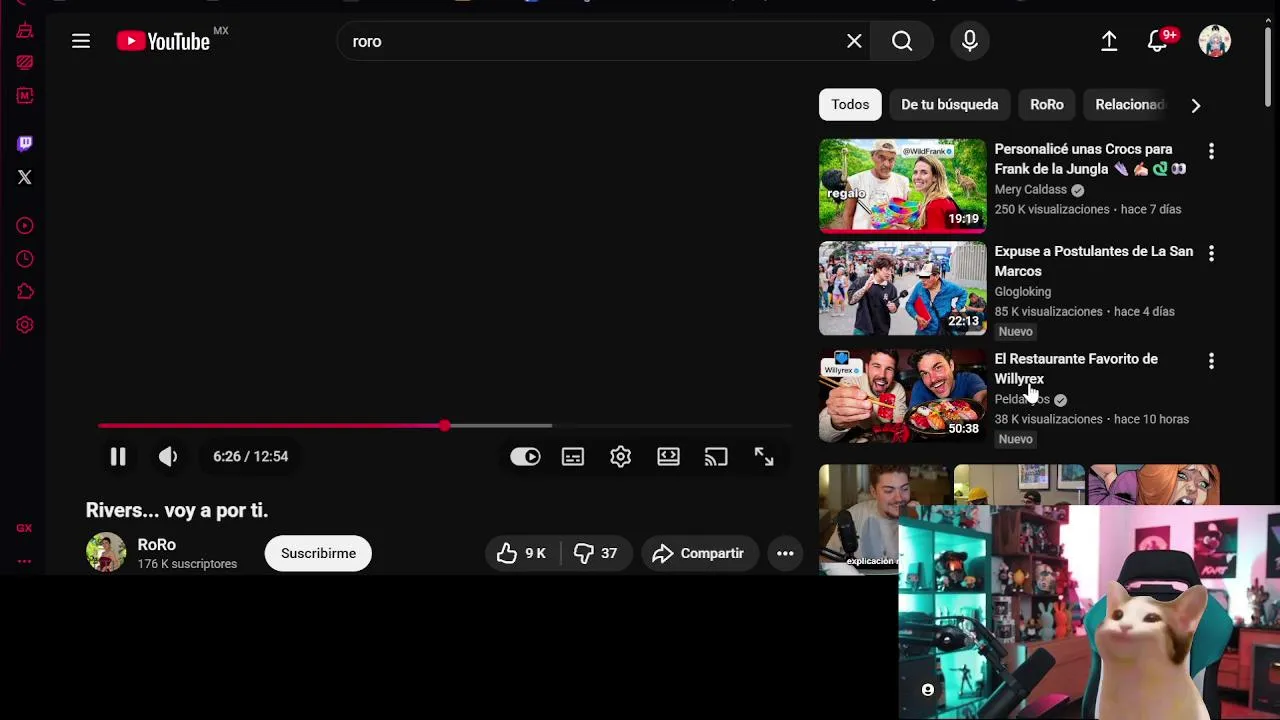Open the account avatar menu
Image resolution: width=1280 pixels, height=720 pixels.
[x=1215, y=41]
